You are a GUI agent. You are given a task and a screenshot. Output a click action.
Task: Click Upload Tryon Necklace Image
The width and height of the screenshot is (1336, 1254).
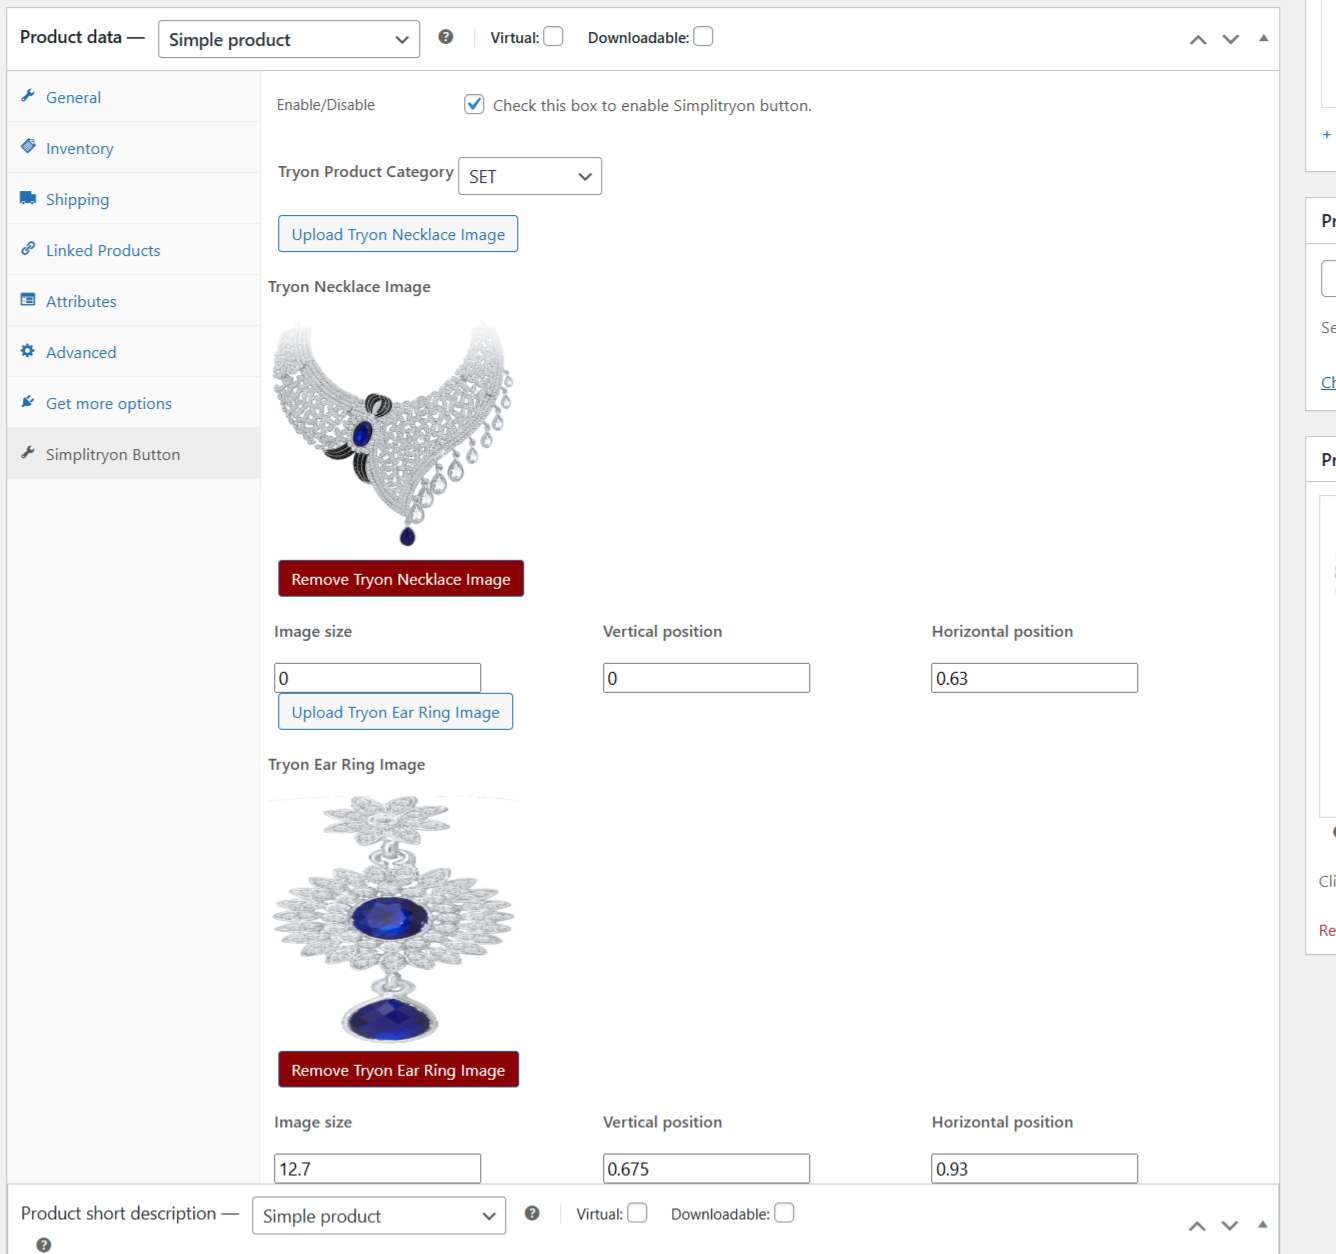click(398, 234)
